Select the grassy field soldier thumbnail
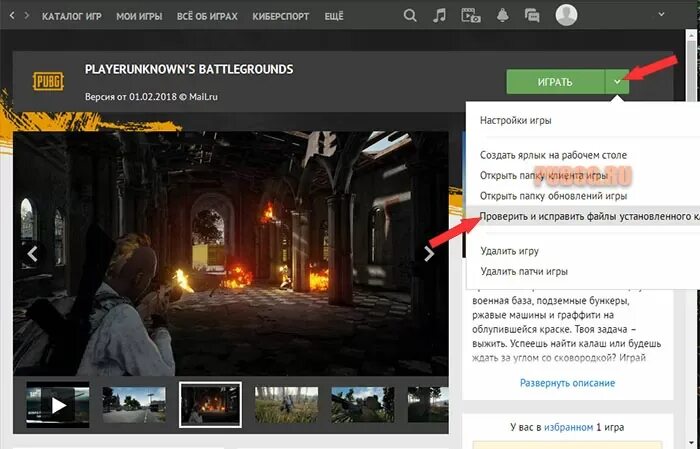Screen dimensions: 700x449 coord(287,405)
